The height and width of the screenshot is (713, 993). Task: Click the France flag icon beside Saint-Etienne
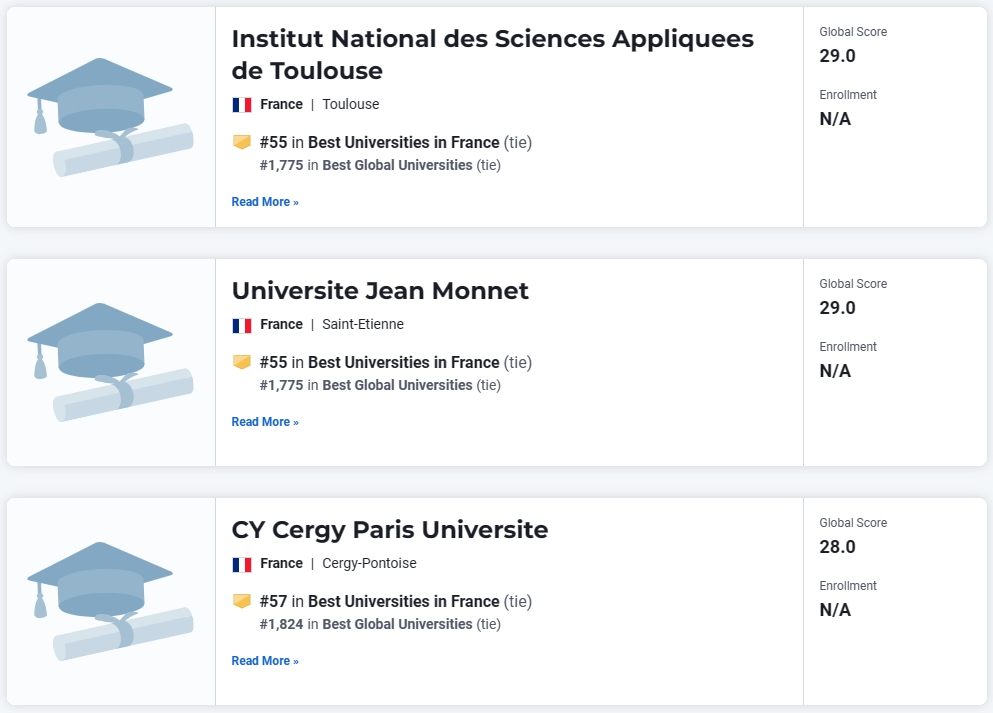pyautogui.click(x=242, y=325)
